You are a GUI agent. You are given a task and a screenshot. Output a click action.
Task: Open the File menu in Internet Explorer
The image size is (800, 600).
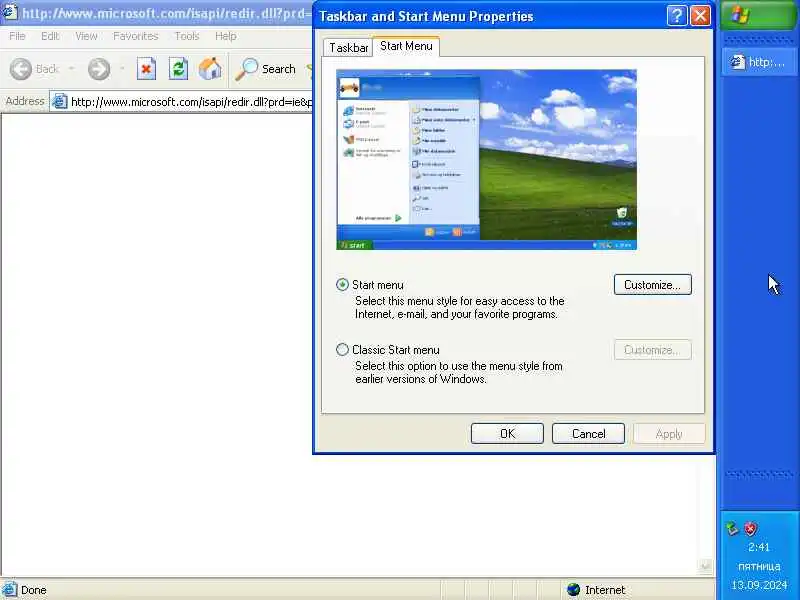coord(17,36)
